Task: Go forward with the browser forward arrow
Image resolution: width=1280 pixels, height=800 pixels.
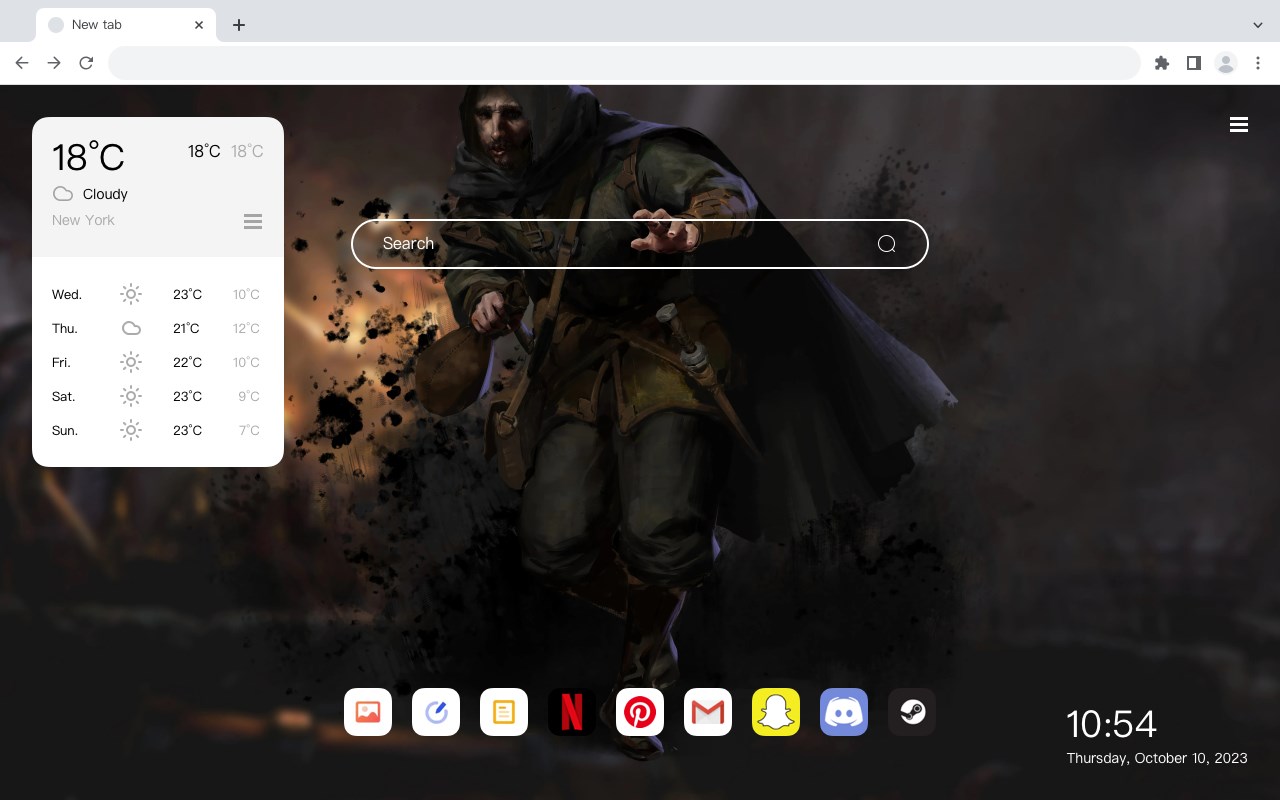Action: pos(54,63)
